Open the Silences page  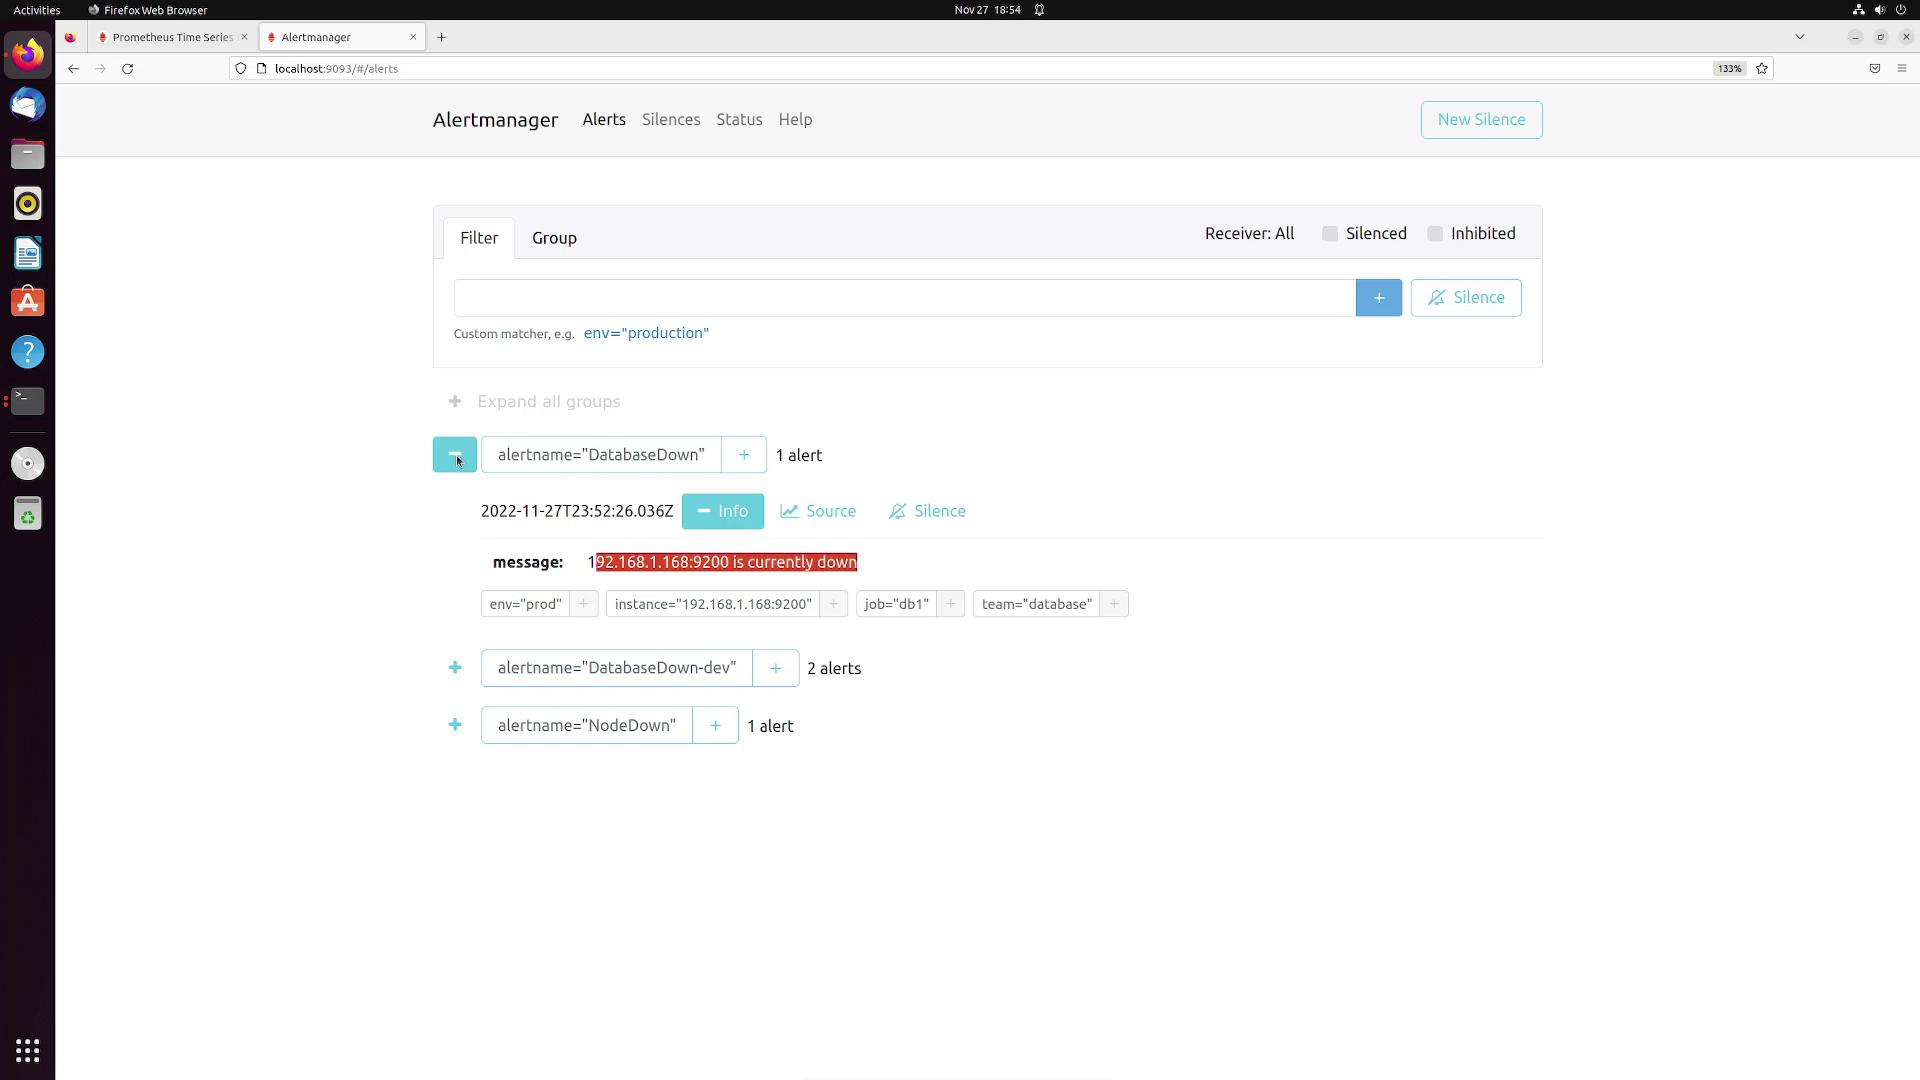click(670, 120)
